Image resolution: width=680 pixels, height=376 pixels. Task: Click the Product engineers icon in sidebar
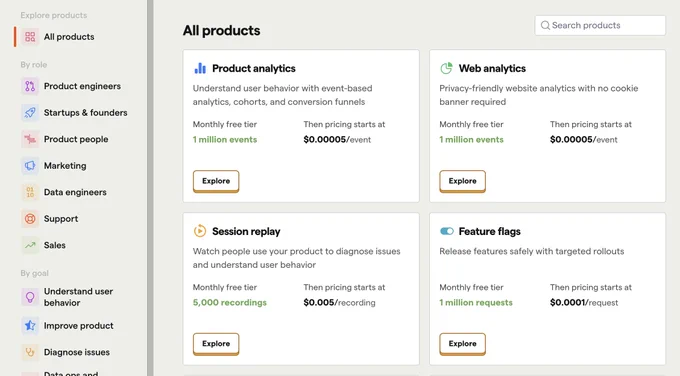30,86
